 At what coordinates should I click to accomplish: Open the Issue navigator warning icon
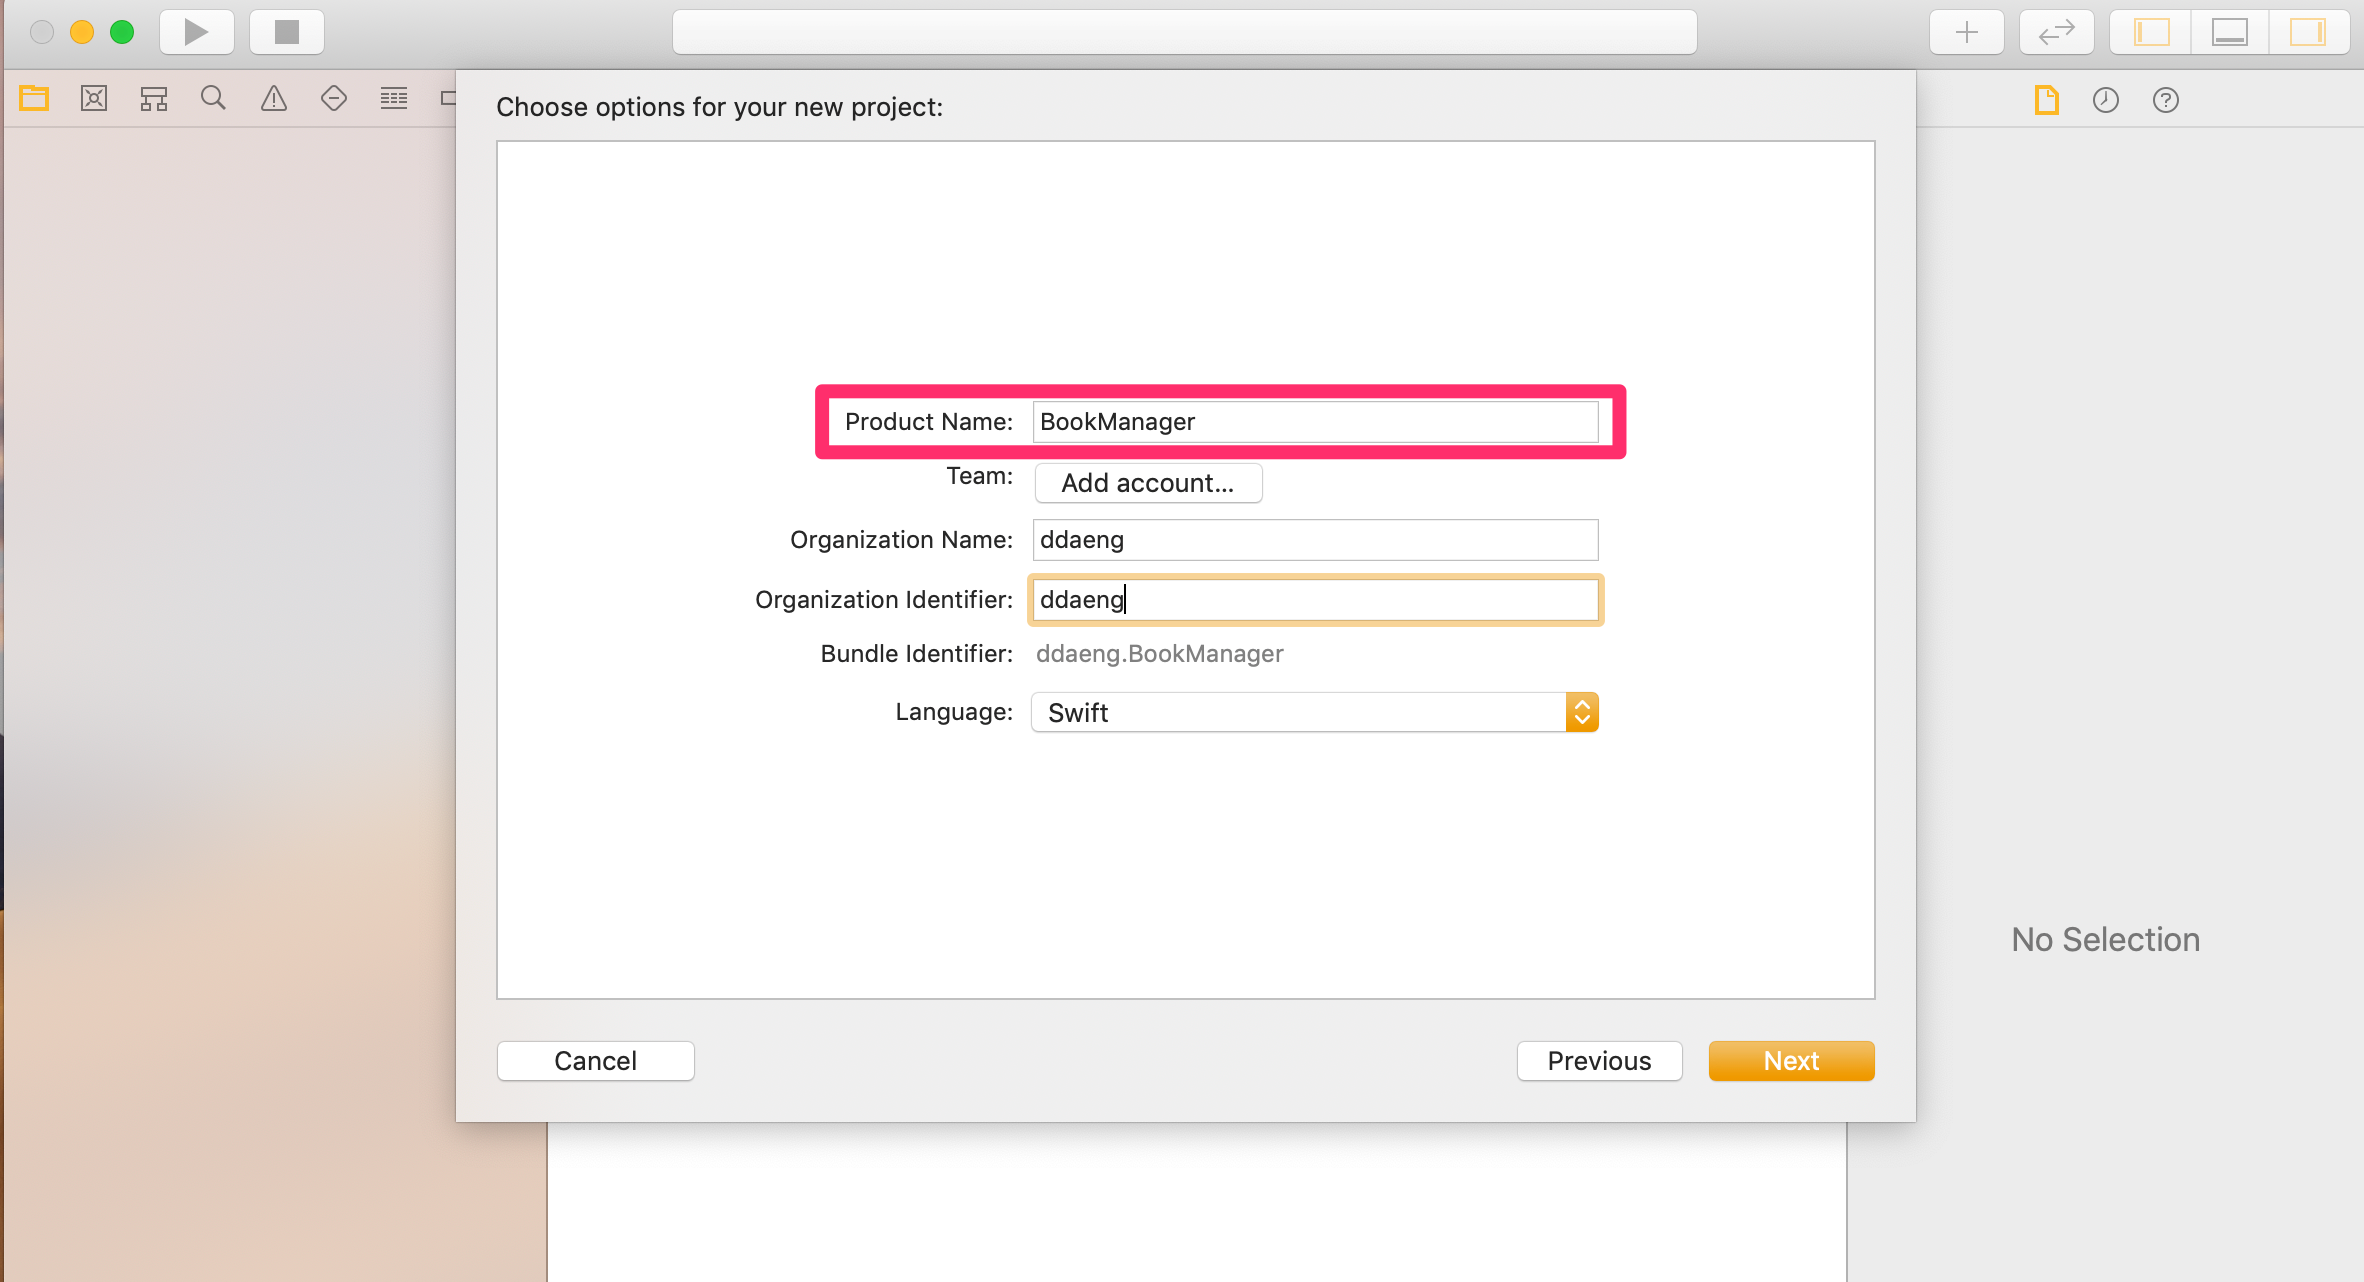(273, 98)
